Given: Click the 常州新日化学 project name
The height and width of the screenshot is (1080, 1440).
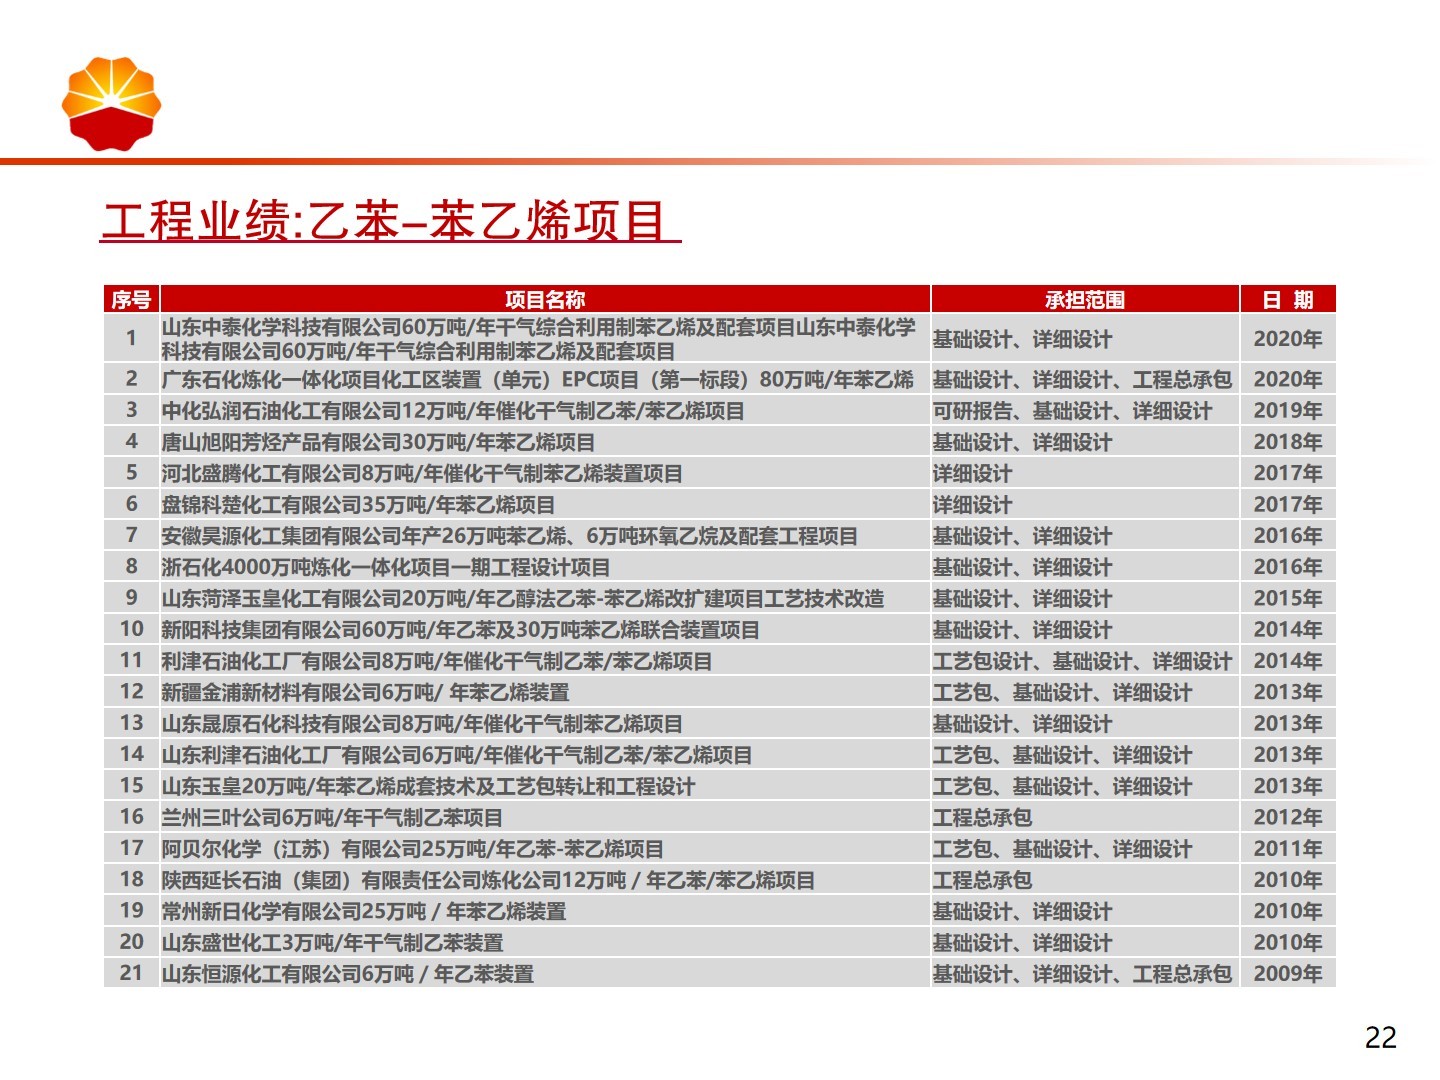Looking at the screenshot, I should click(x=364, y=911).
